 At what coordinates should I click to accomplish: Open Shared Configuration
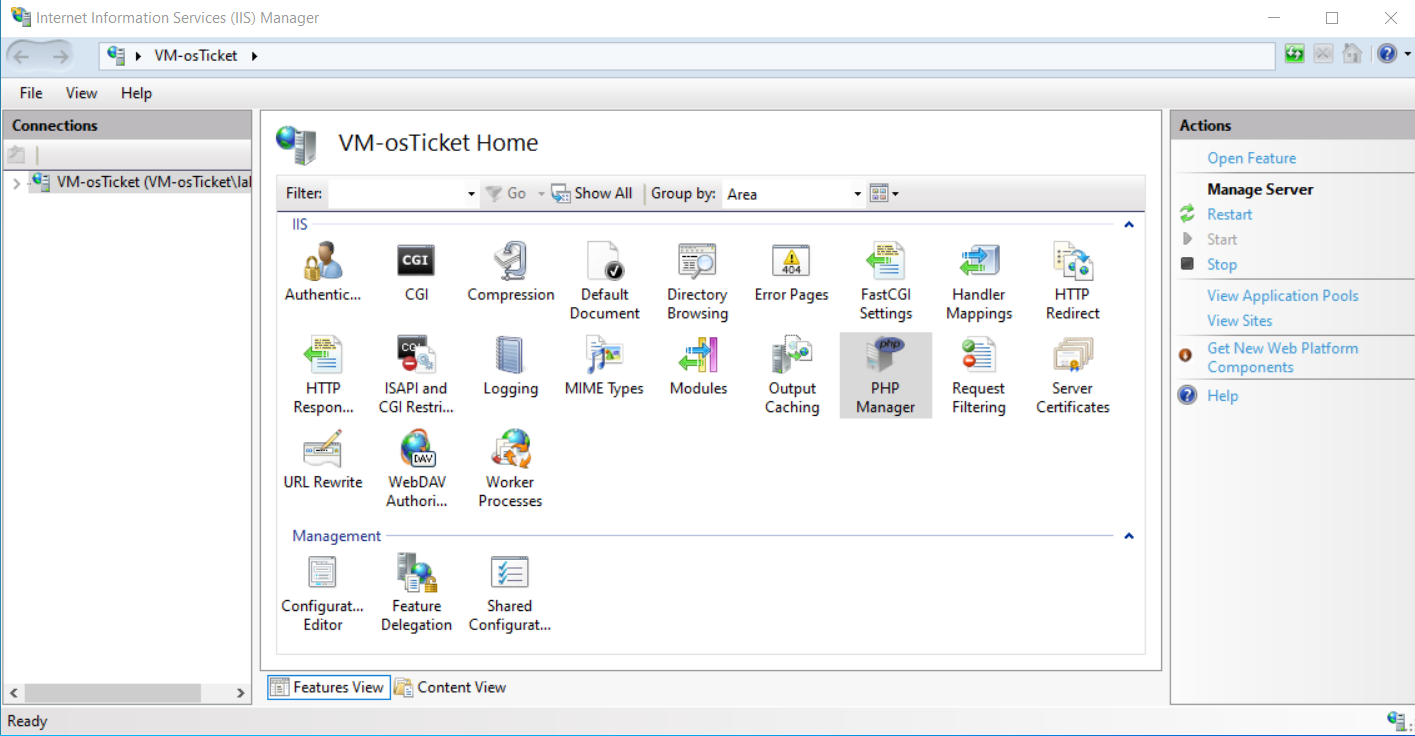[510, 593]
